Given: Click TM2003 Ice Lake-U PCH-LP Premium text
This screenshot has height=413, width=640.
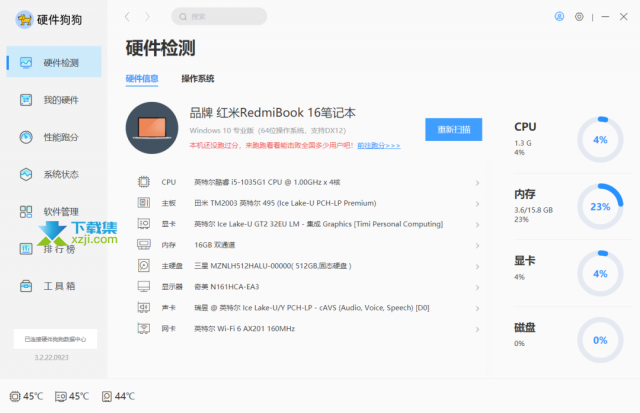Looking at the screenshot, I should point(285,203).
